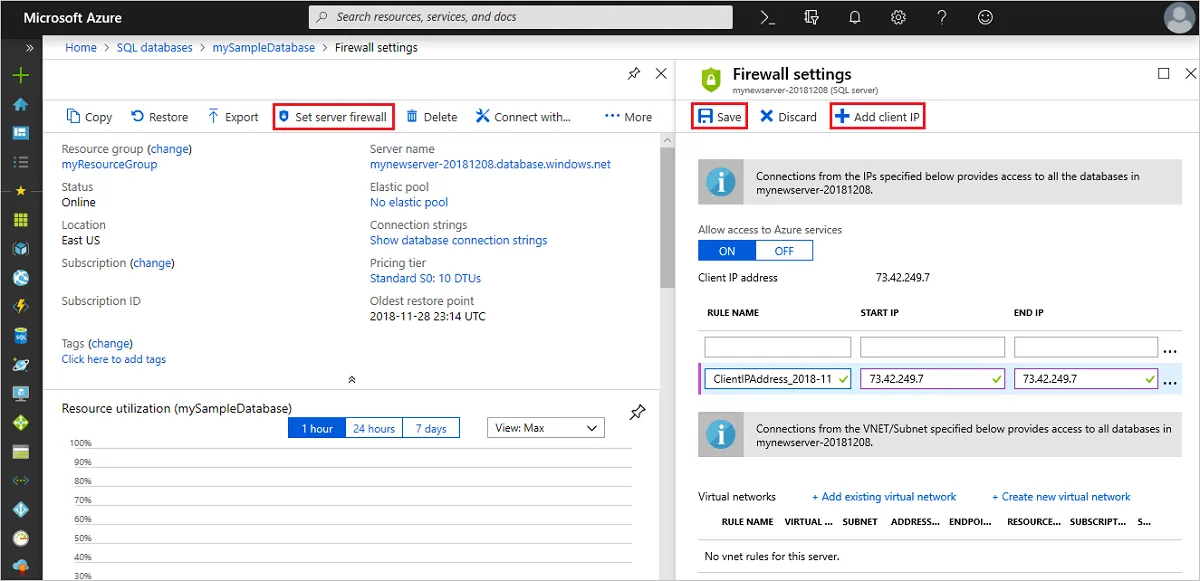Click Home in breadcrumb
The width and height of the screenshot is (1200, 581).
point(81,47)
